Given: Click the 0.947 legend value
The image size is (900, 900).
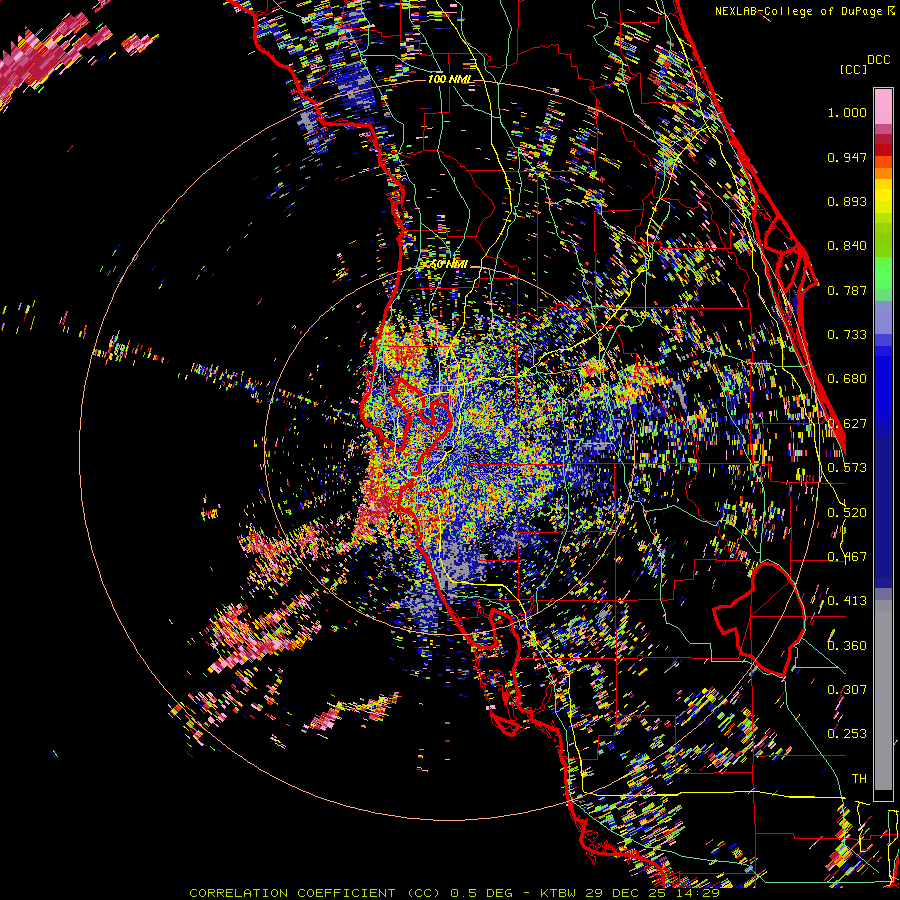Looking at the screenshot, I should [x=847, y=157].
